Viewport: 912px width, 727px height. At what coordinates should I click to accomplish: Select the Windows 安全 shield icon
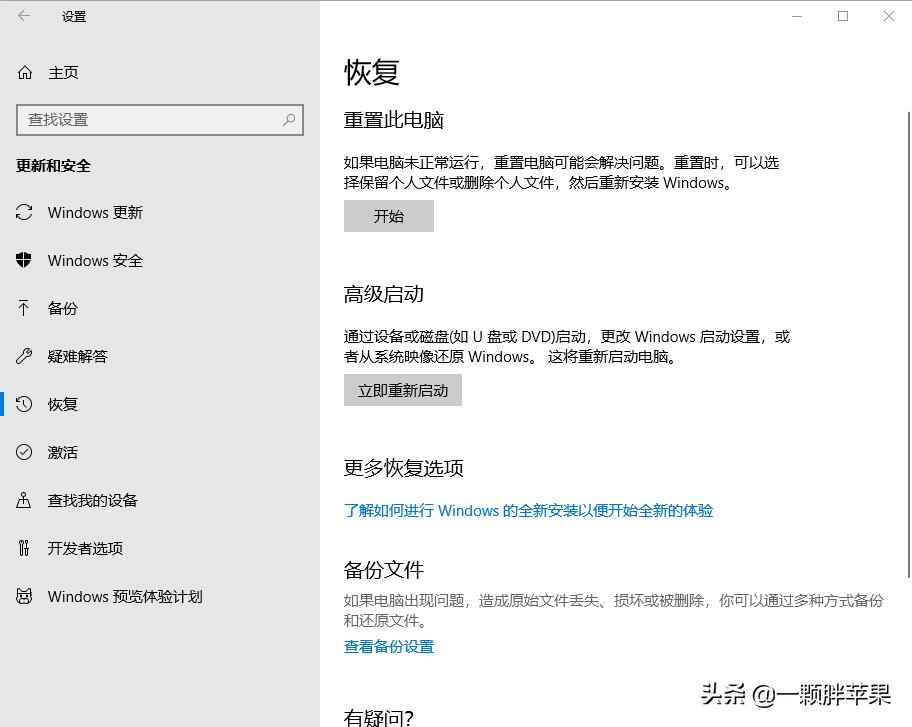(25, 261)
